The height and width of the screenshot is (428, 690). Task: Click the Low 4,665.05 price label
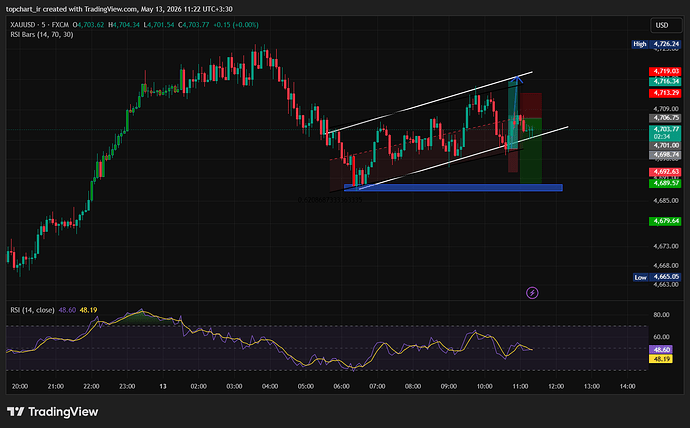pyautogui.click(x=657, y=277)
